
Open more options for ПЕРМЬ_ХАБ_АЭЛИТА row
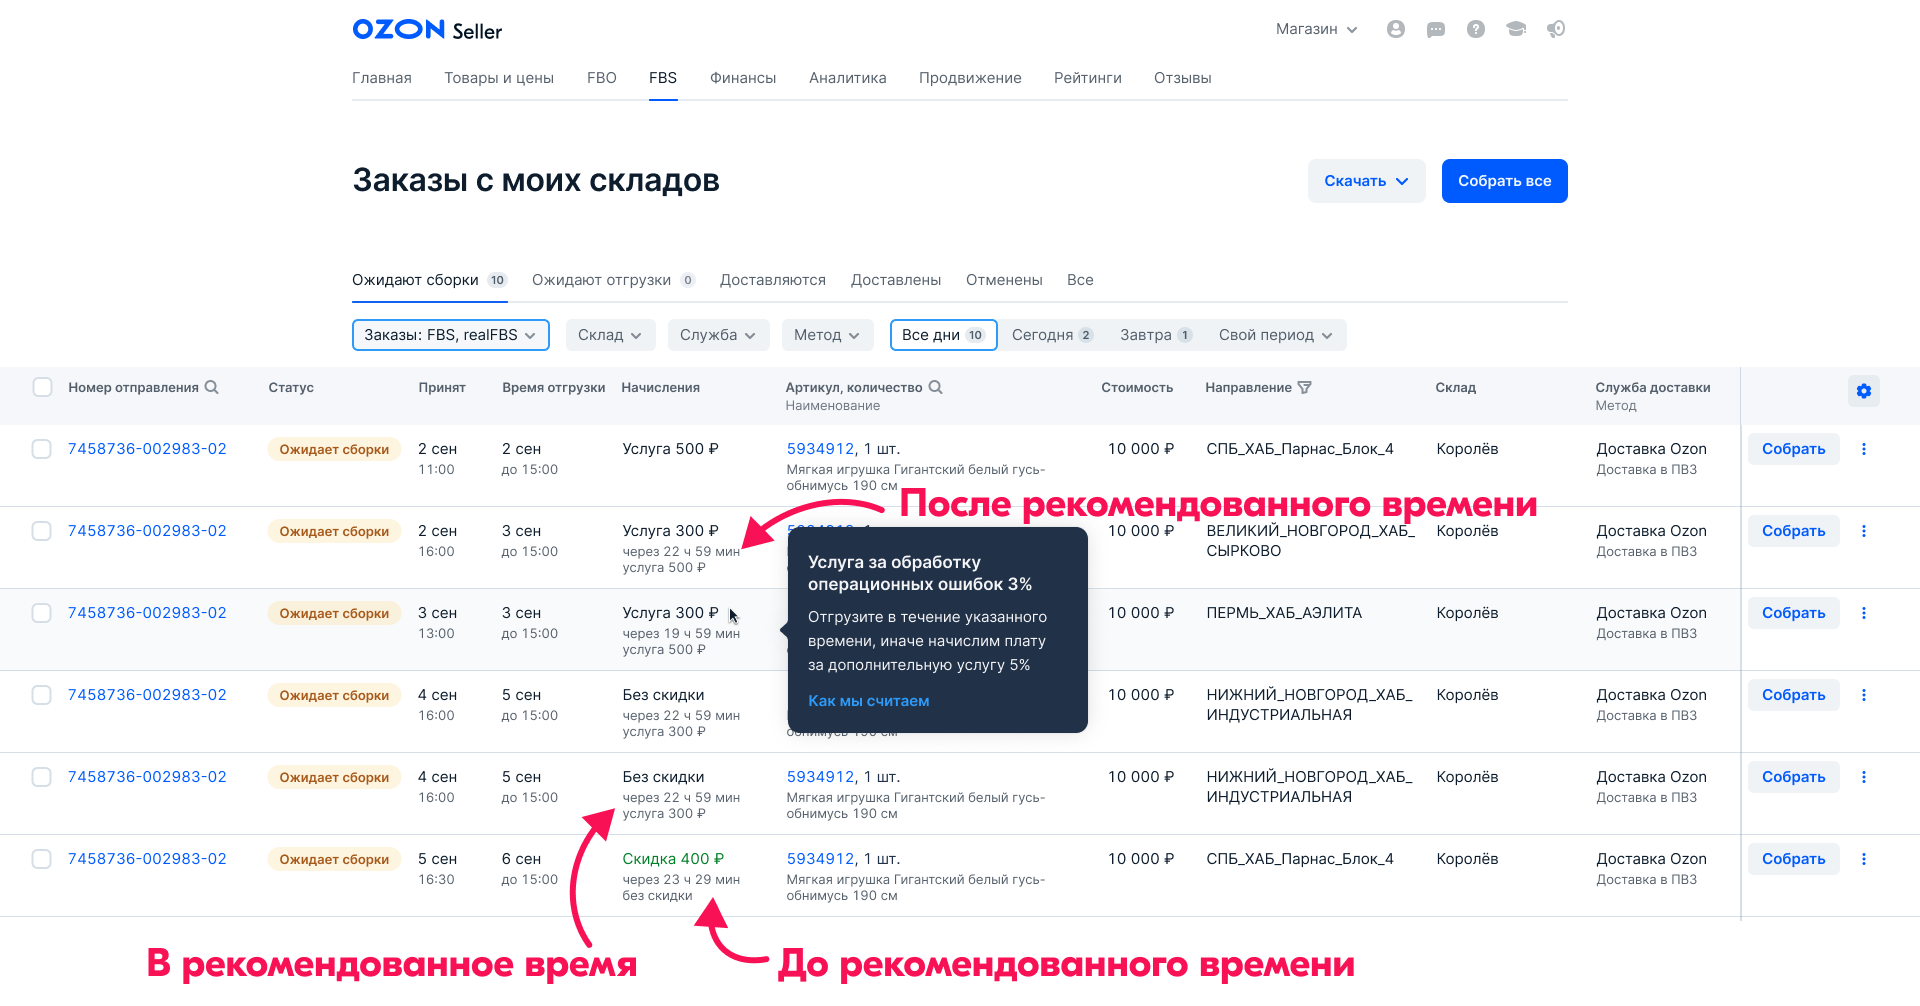[1864, 613]
